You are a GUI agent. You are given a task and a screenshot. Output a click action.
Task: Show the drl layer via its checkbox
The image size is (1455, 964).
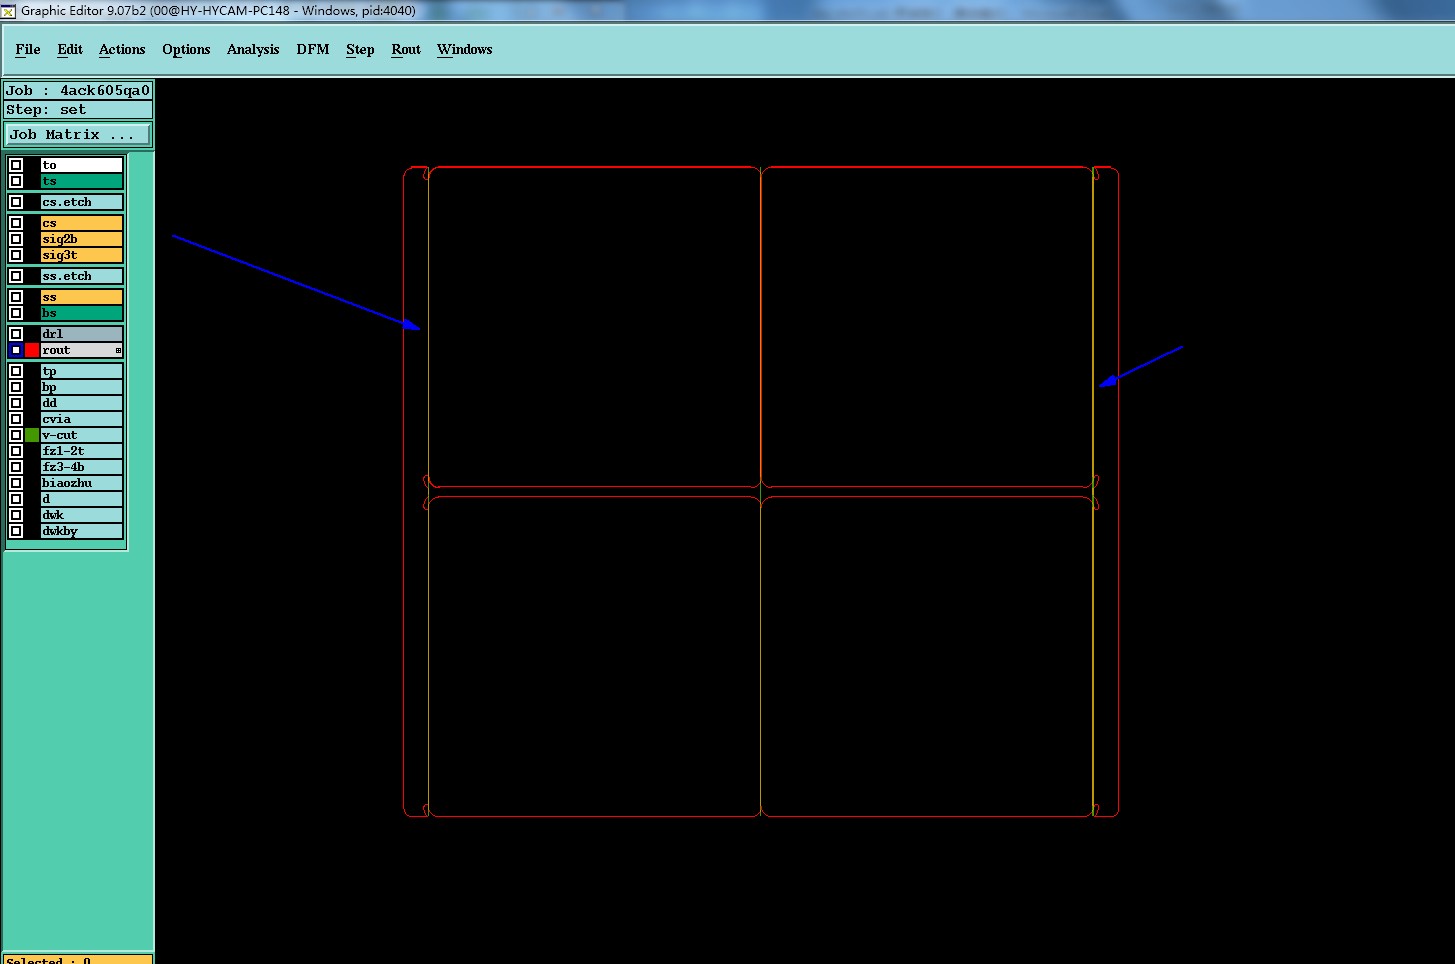pos(16,334)
